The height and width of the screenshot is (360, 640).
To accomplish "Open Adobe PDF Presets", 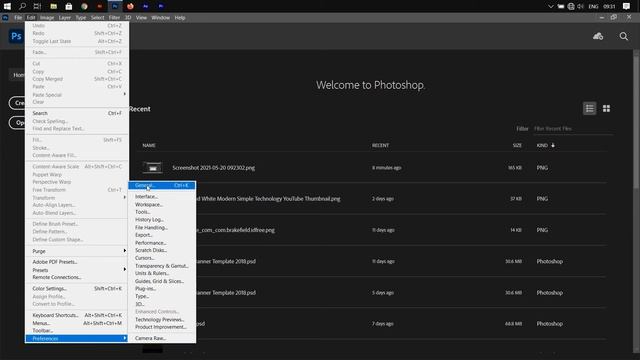I will (77, 262).
